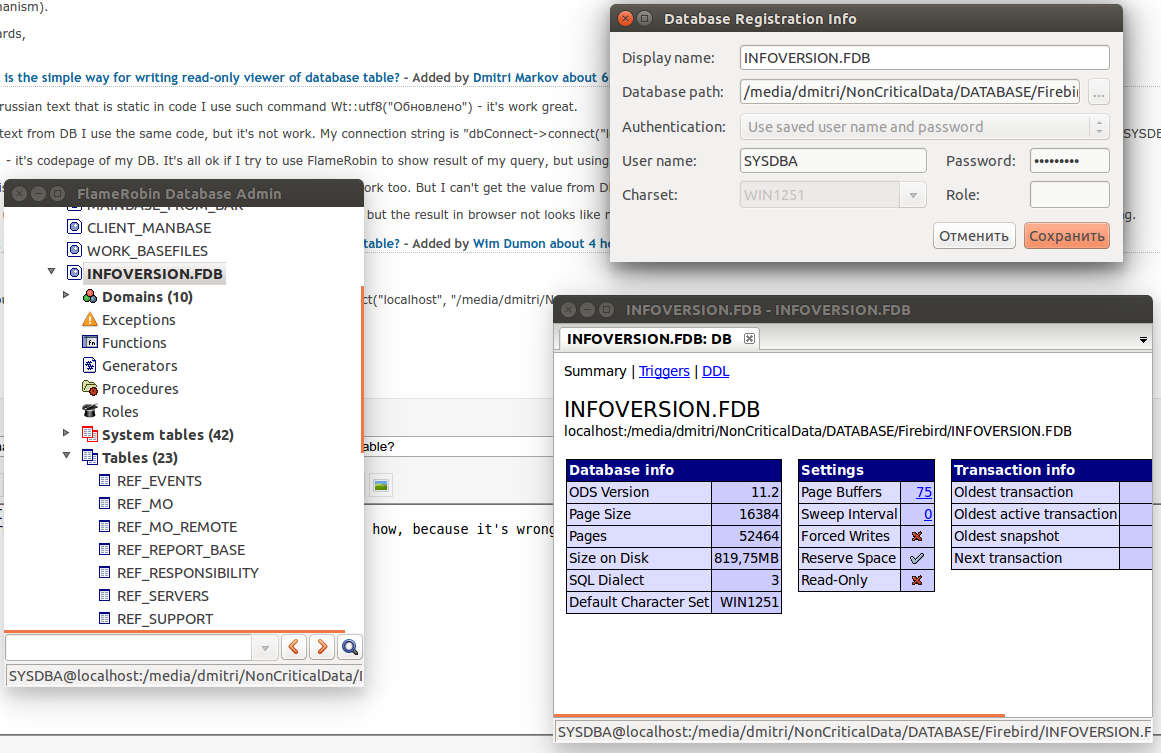Click the REF_MO_REMOTE table icon
The image size is (1161, 753).
point(104,526)
